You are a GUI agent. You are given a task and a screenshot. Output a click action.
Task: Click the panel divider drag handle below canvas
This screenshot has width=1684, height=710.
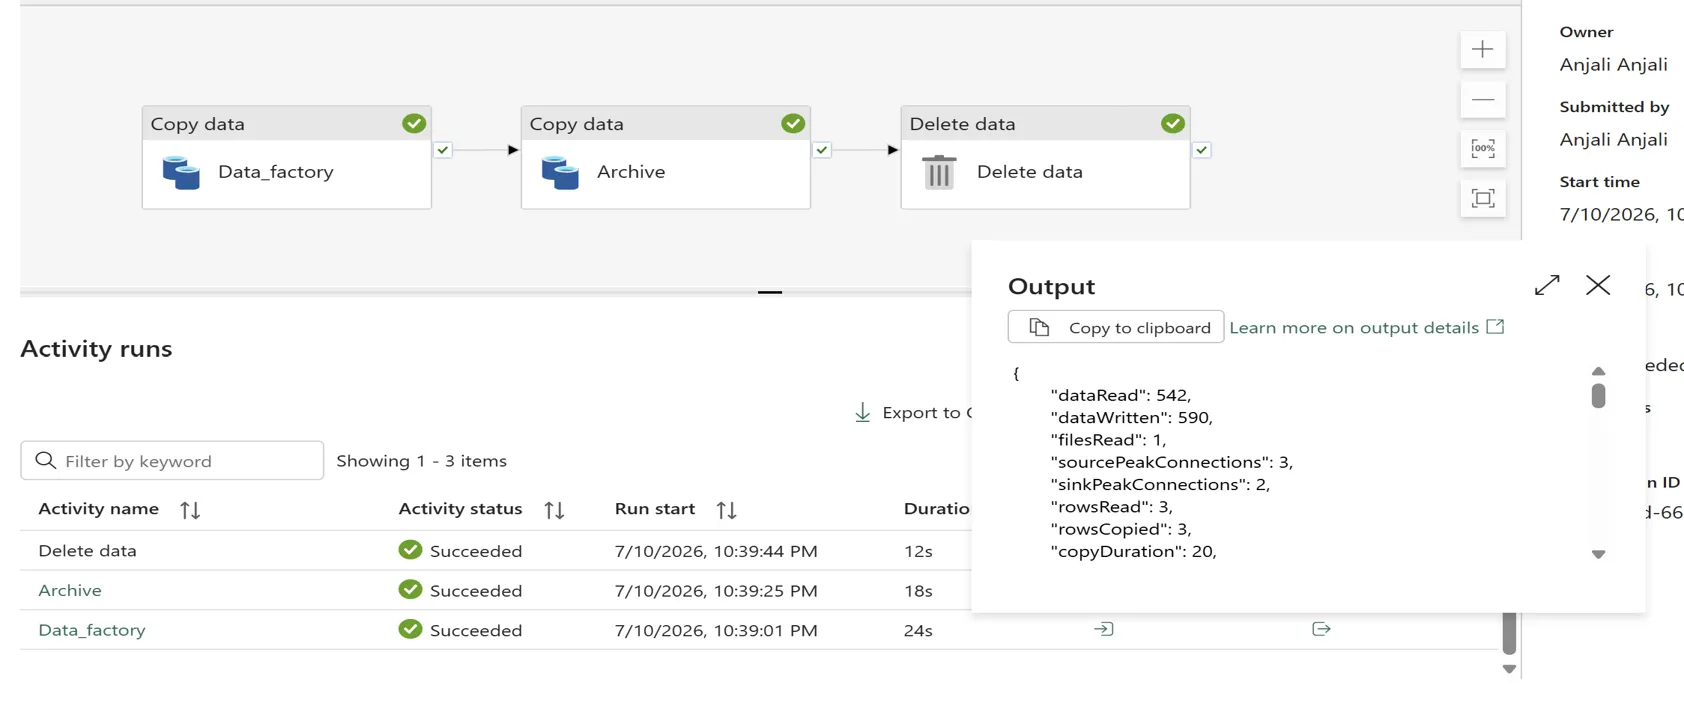tap(770, 292)
